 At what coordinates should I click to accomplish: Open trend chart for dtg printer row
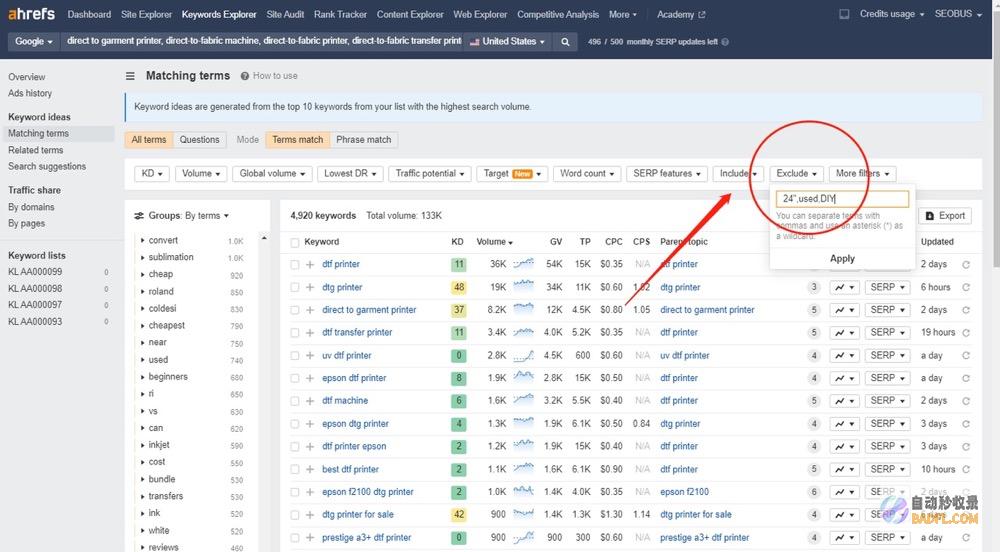844,287
